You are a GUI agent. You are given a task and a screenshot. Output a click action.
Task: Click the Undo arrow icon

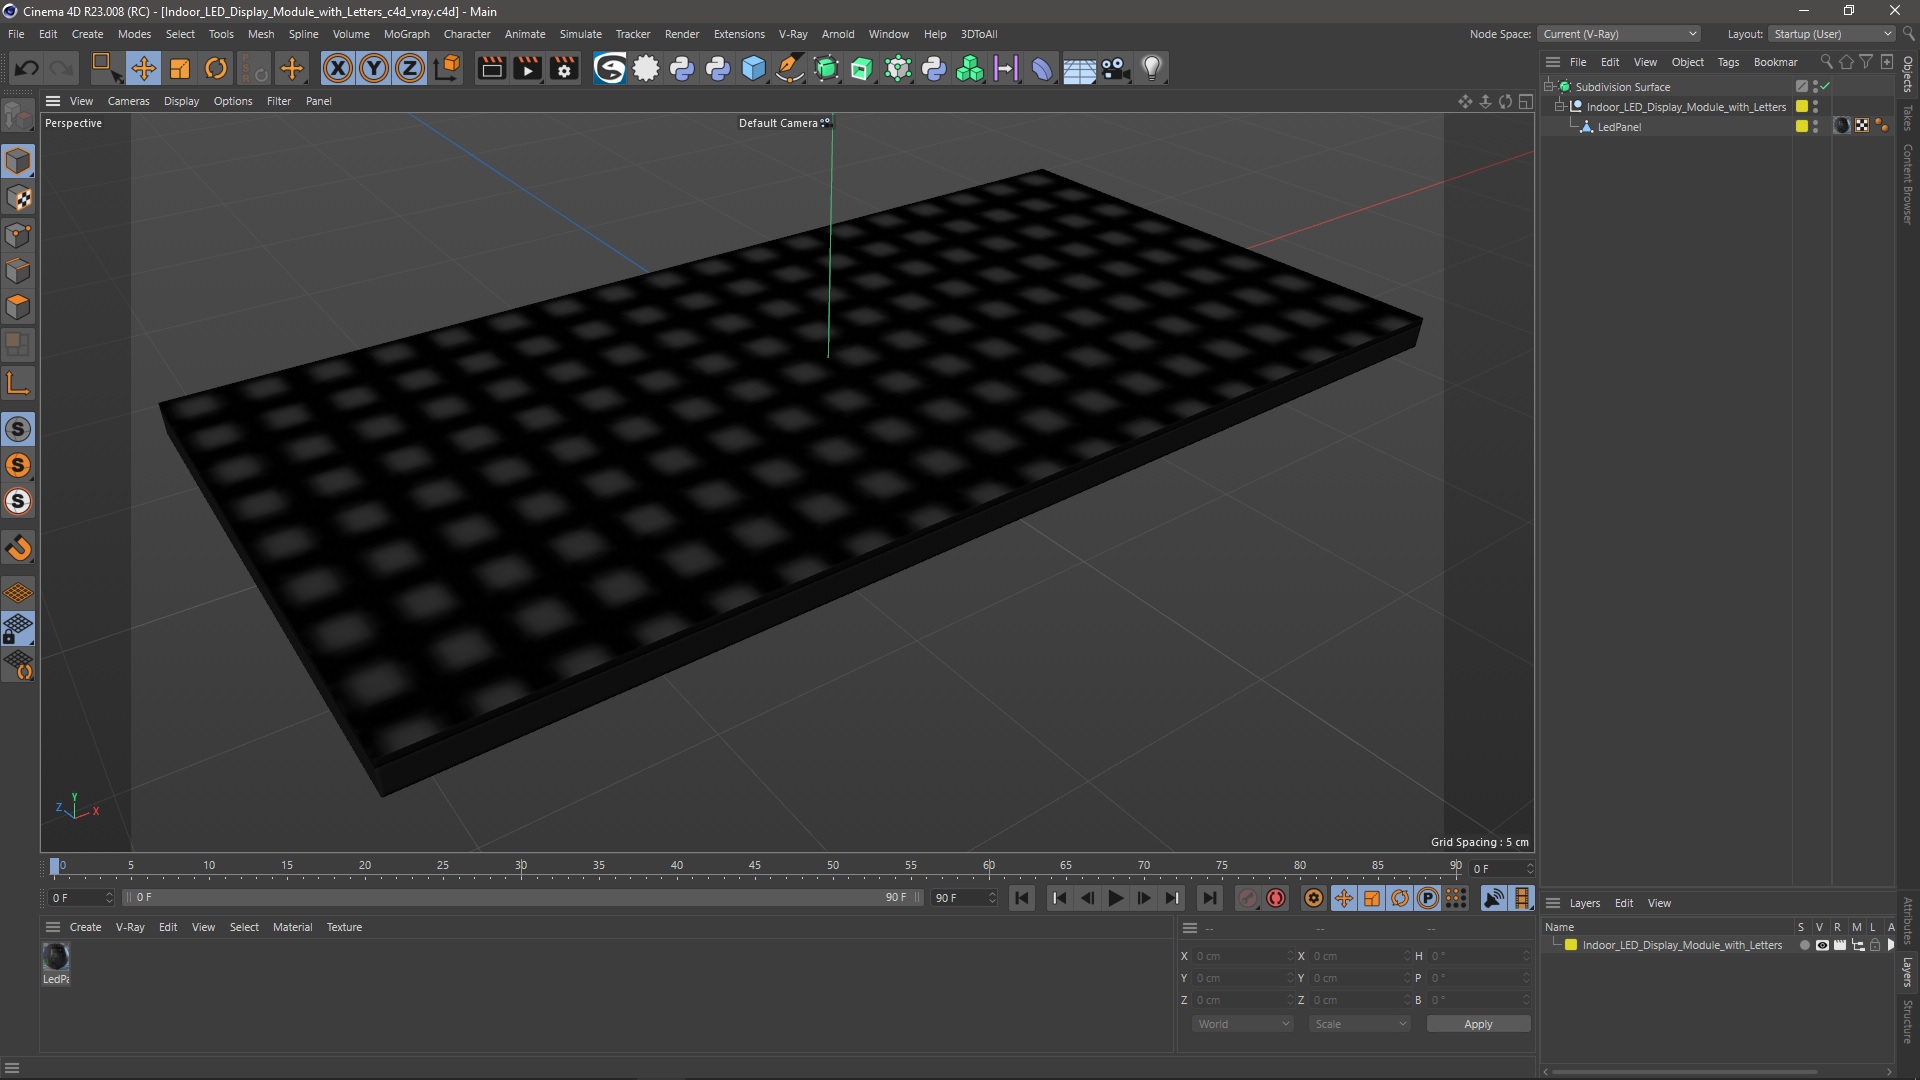[27, 68]
